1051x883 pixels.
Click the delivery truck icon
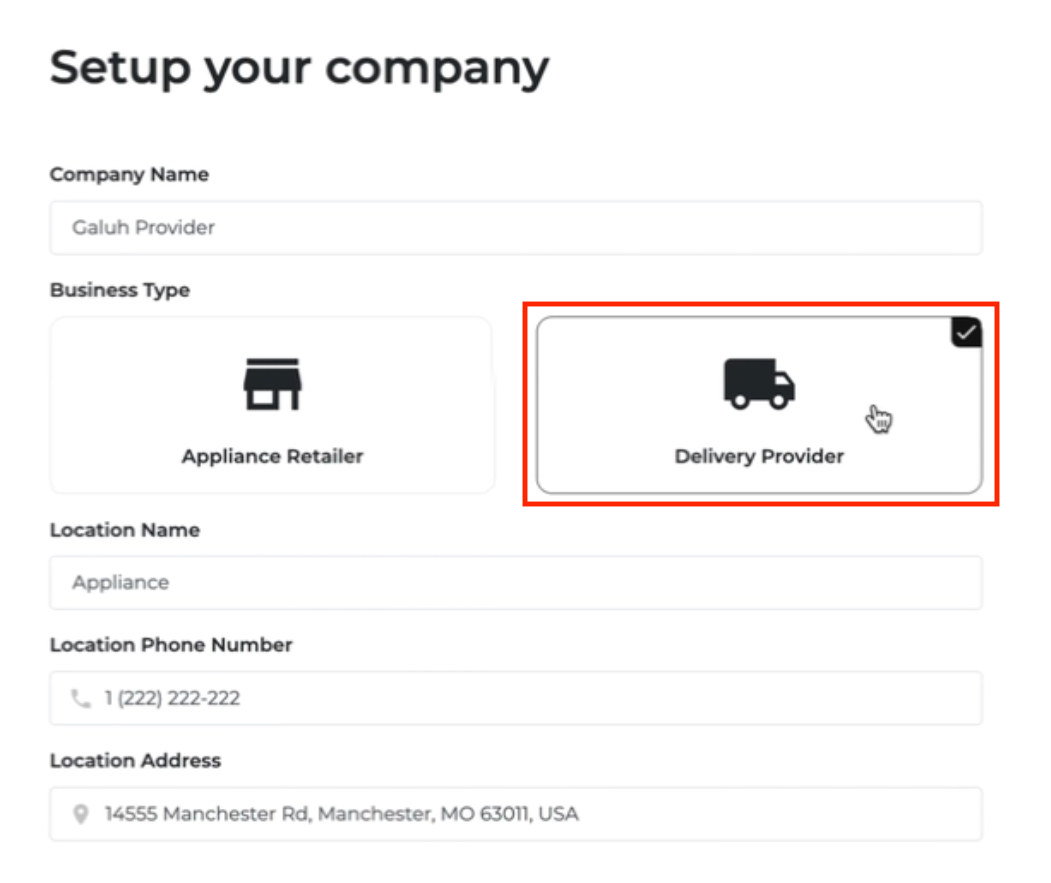pos(759,384)
